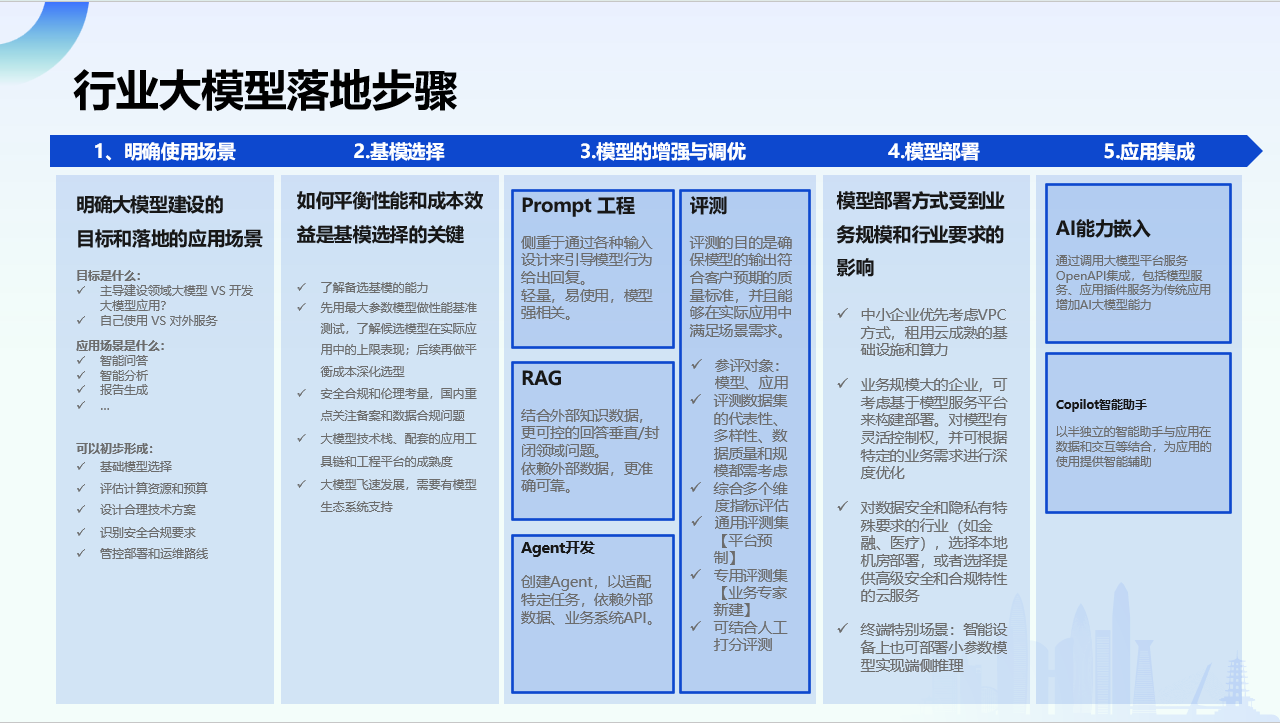Click the Agent开发 card heading
Screen dimensions: 1280x723
point(558,548)
